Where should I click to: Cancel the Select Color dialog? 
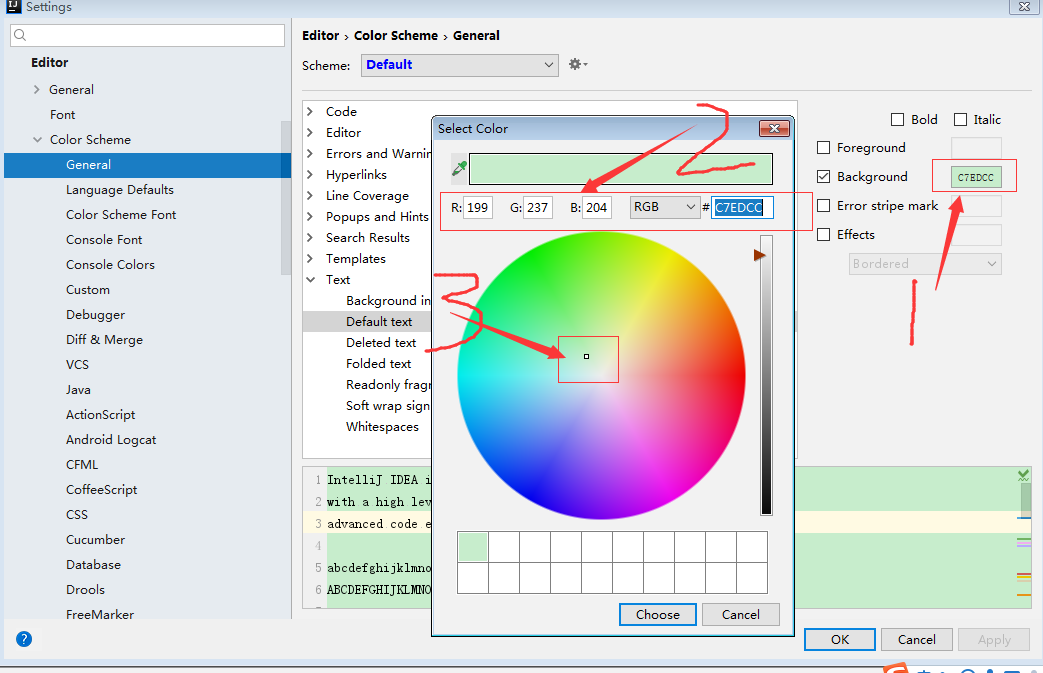click(740, 614)
